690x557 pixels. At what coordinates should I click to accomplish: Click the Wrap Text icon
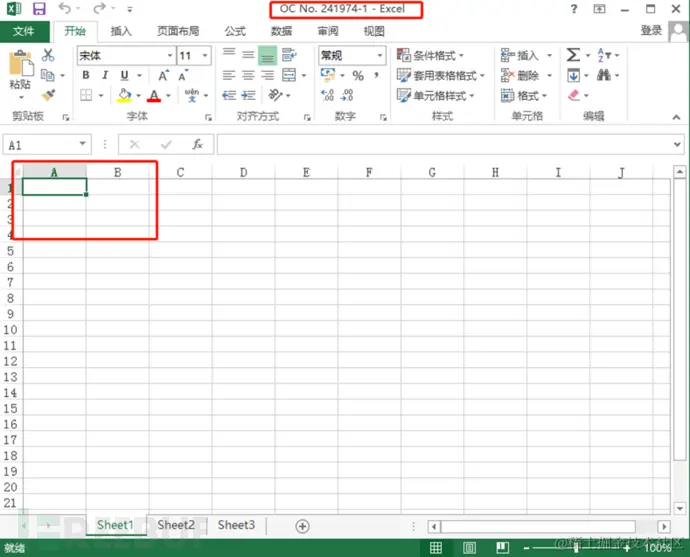[x=289, y=55]
